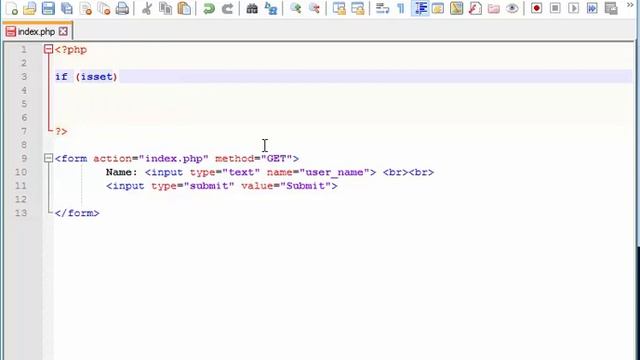Image resolution: width=640 pixels, height=360 pixels.
Task: Toggle synchronize vertical scrolling
Action: coord(339,8)
